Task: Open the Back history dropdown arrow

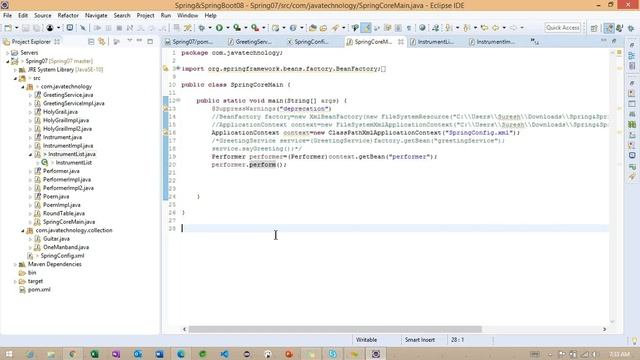Action: (504, 28)
